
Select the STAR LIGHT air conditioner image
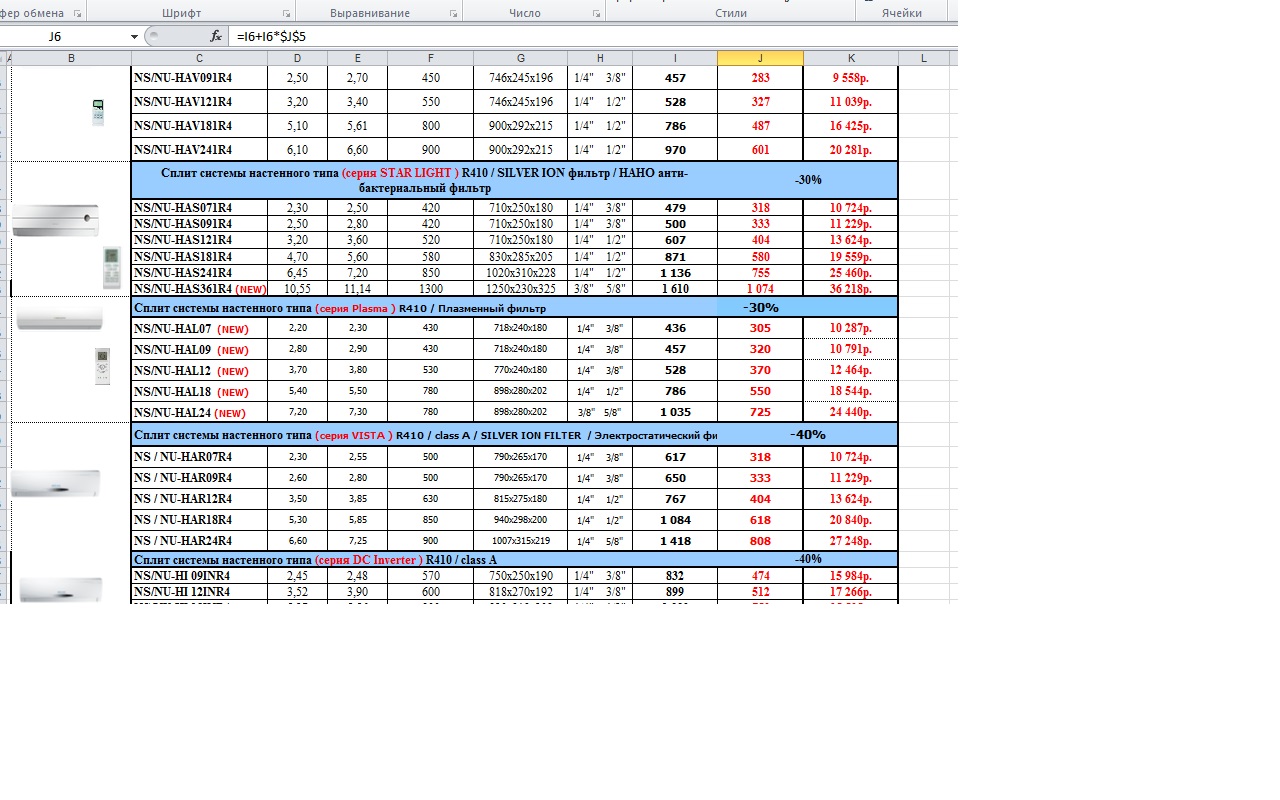[56, 220]
